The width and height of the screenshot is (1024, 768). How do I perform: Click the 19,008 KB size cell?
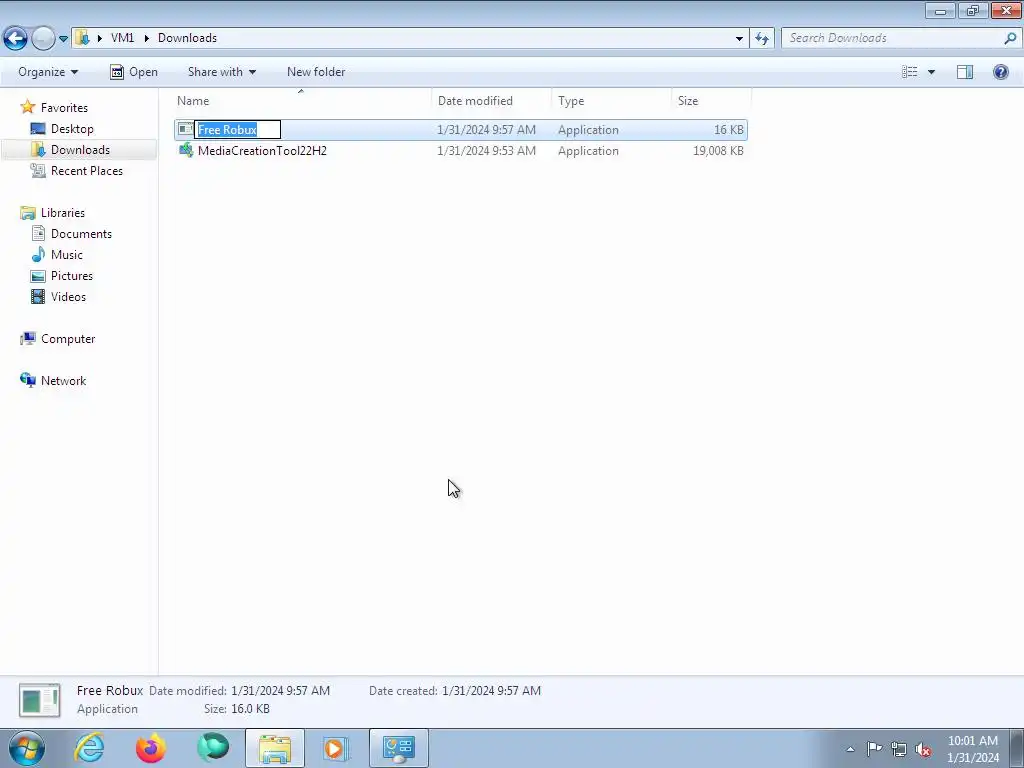(x=718, y=151)
